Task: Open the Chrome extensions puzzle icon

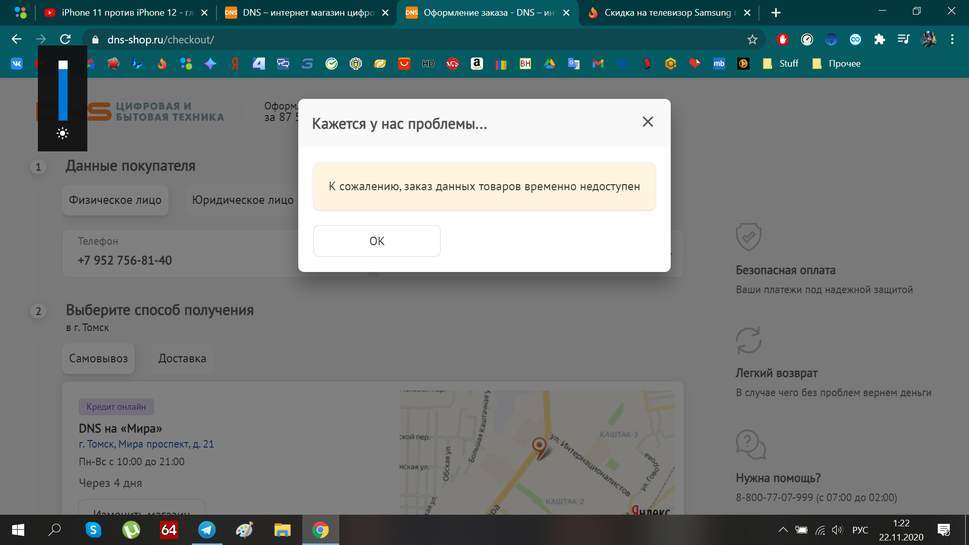Action: coord(879,39)
